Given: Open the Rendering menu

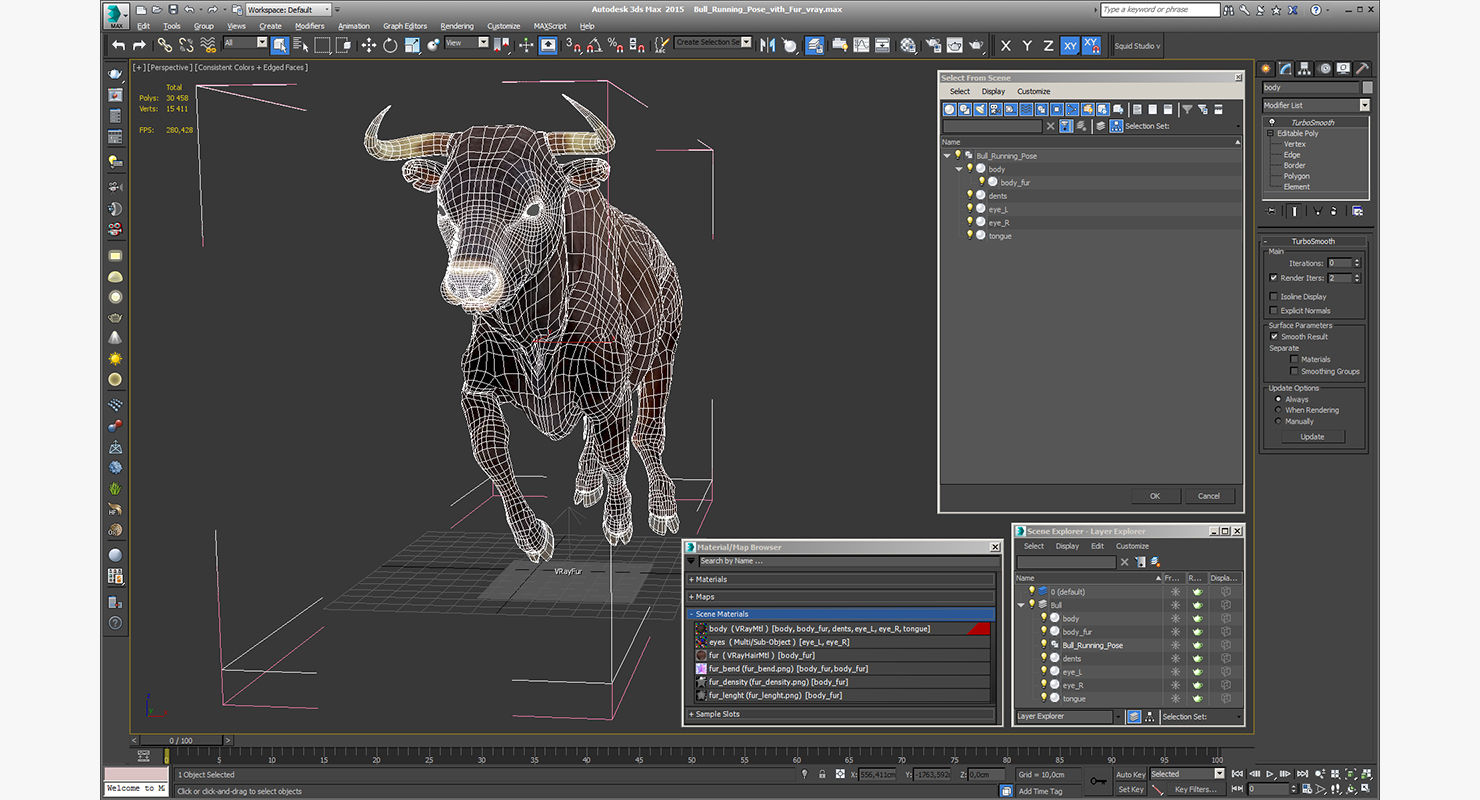Looking at the screenshot, I should 457,26.
